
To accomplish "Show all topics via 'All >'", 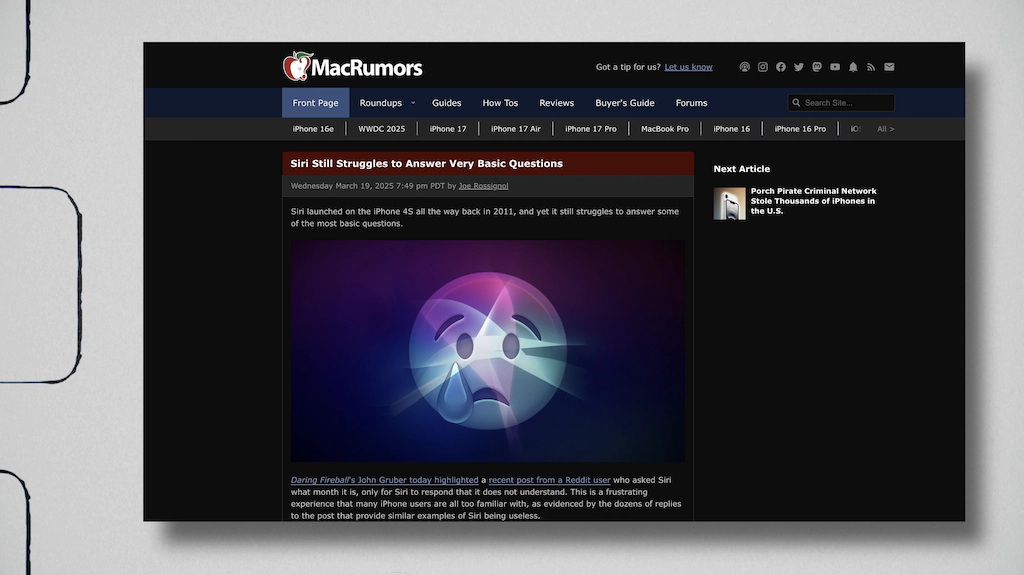I will 886,129.
